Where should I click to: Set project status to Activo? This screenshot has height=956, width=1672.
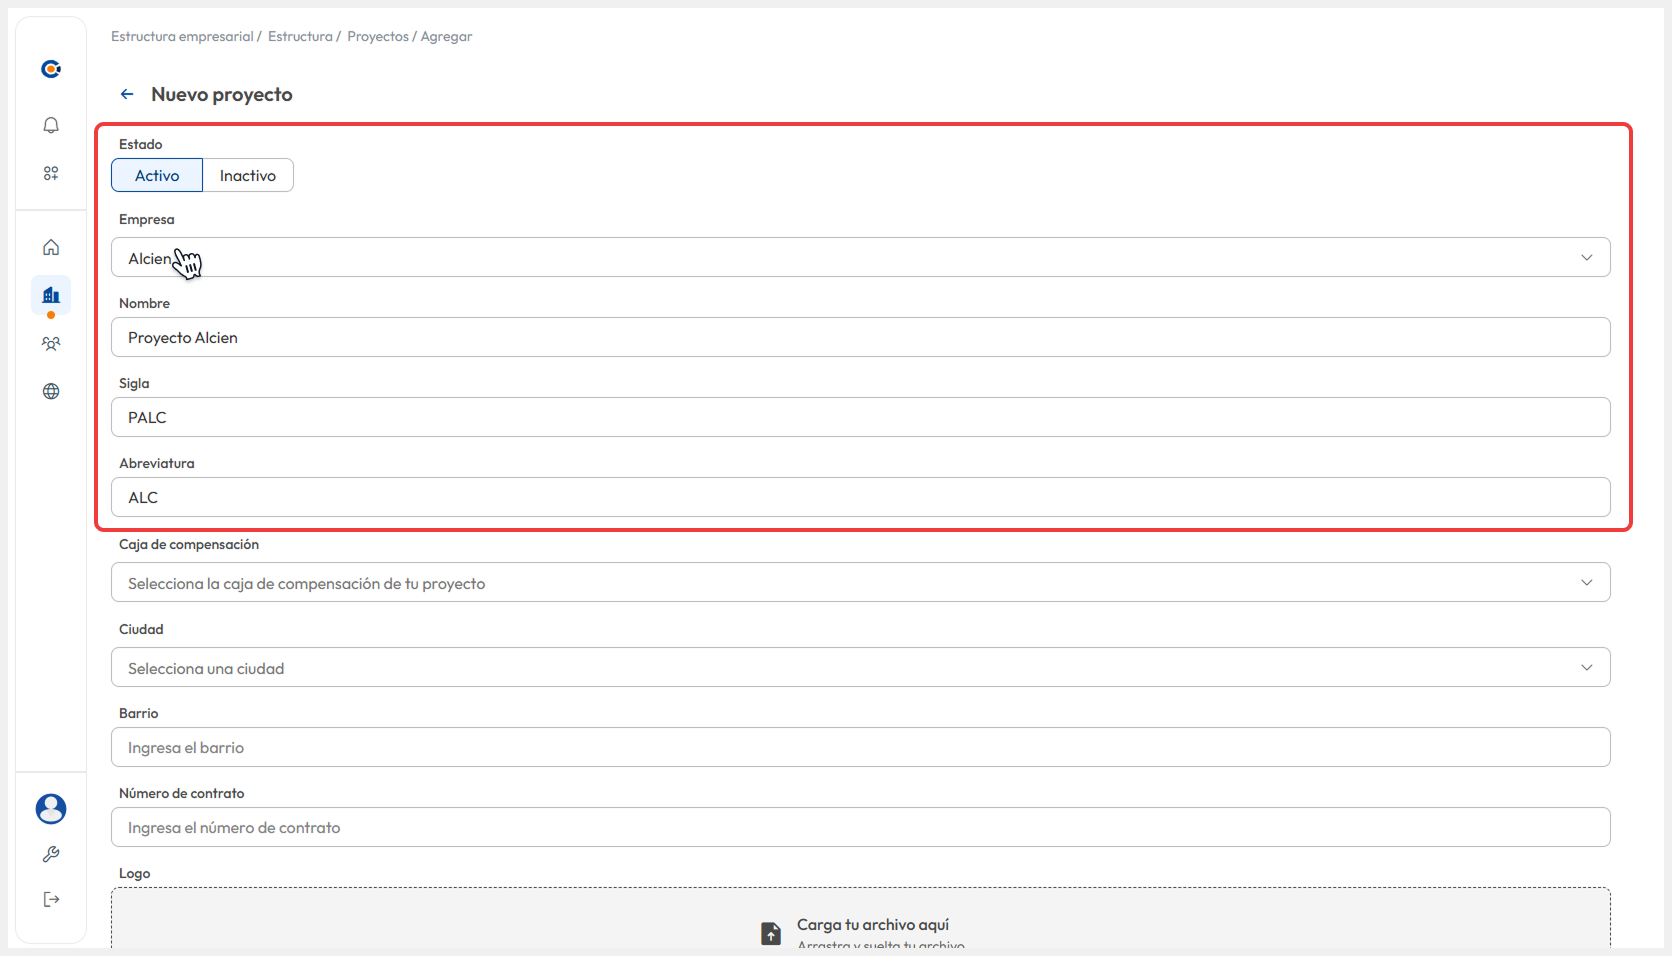[157, 175]
